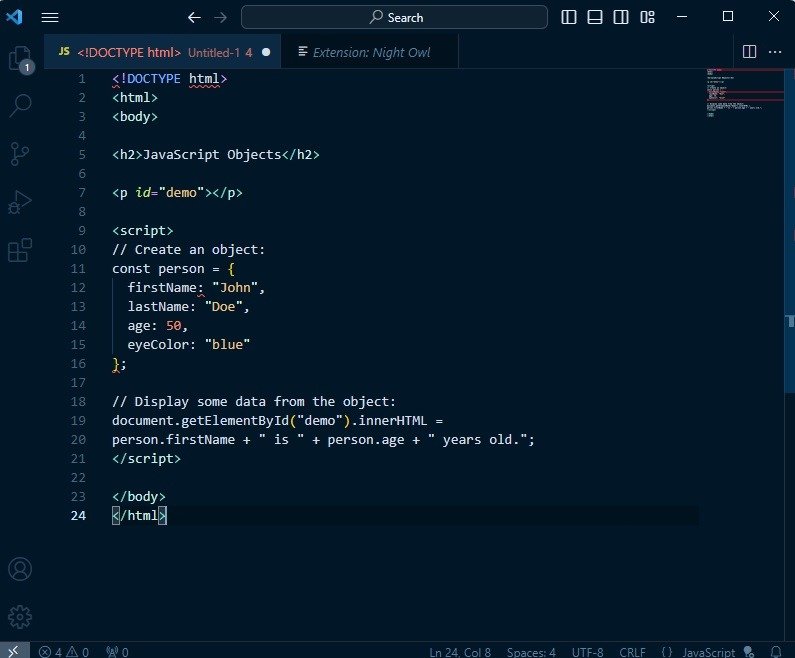Open remote window from status bar

[14, 651]
